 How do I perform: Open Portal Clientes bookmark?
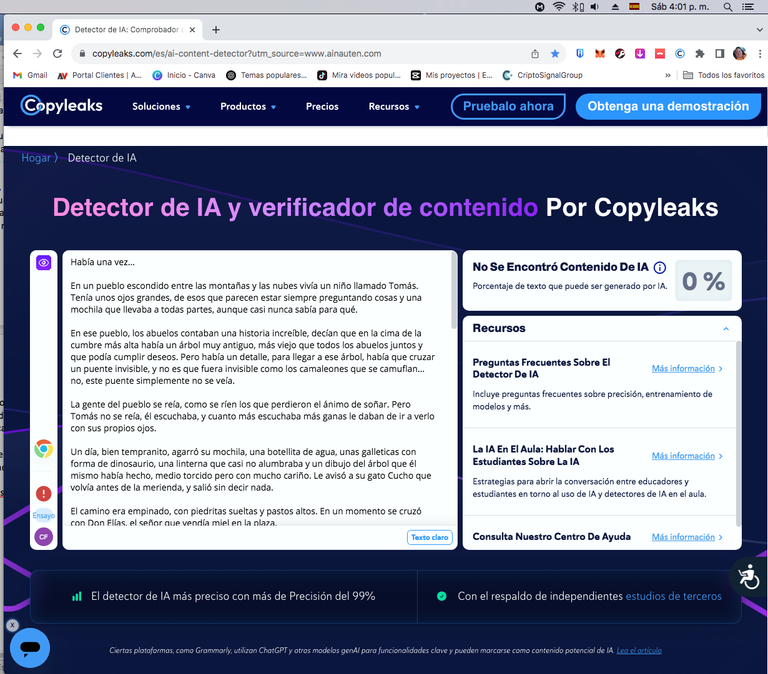point(99,75)
